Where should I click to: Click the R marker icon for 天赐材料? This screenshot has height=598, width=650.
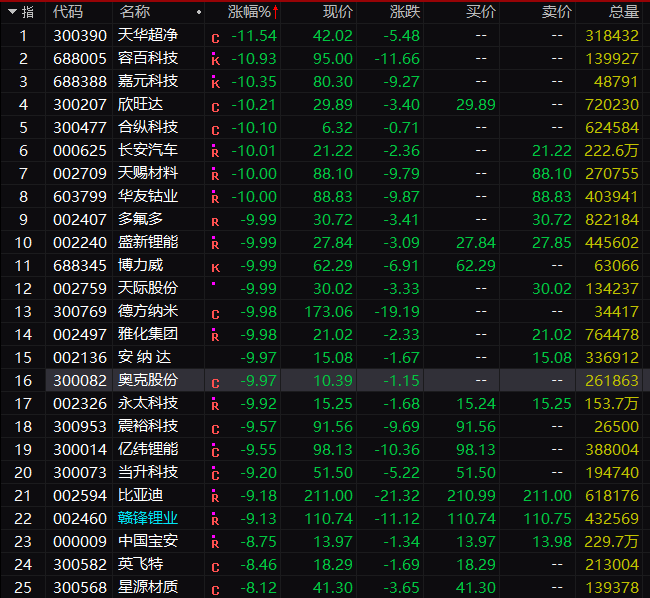click(x=215, y=174)
